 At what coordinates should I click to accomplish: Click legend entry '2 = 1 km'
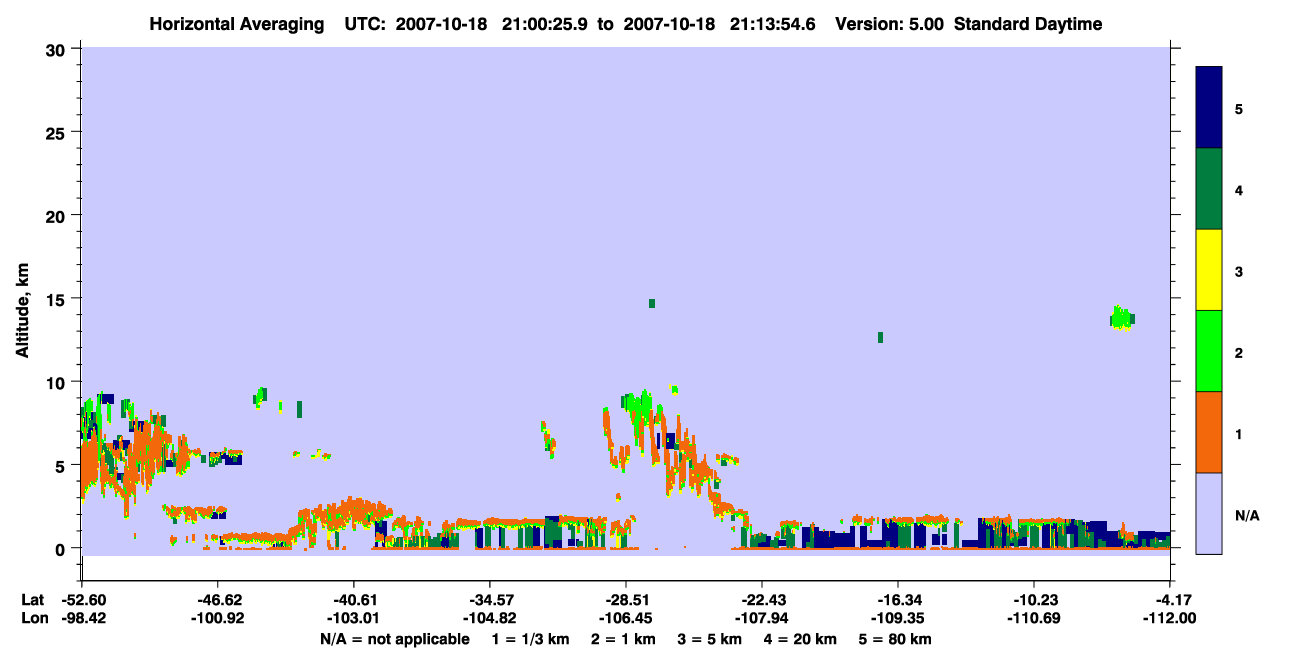624,639
